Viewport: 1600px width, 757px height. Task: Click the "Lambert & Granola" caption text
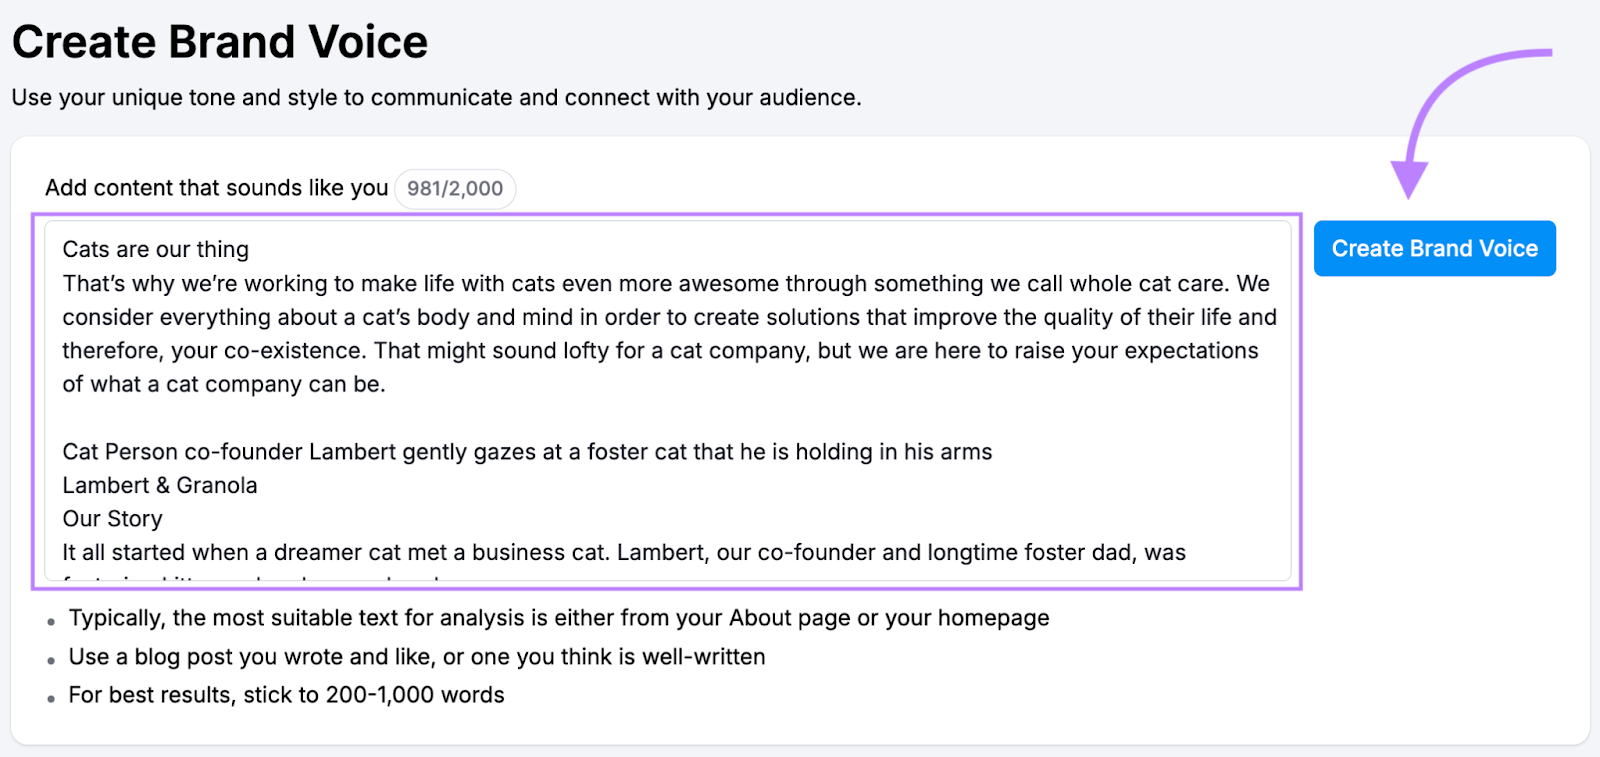coord(160,485)
